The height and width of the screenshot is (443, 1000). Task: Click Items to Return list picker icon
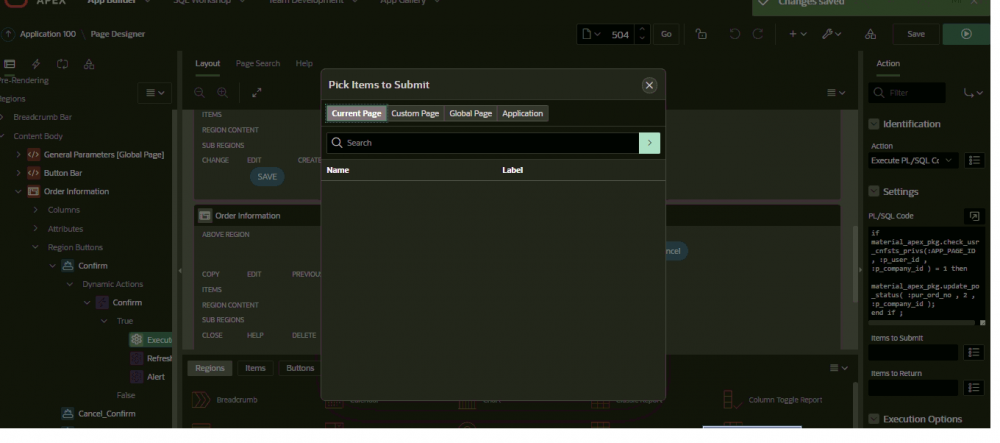[974, 388]
